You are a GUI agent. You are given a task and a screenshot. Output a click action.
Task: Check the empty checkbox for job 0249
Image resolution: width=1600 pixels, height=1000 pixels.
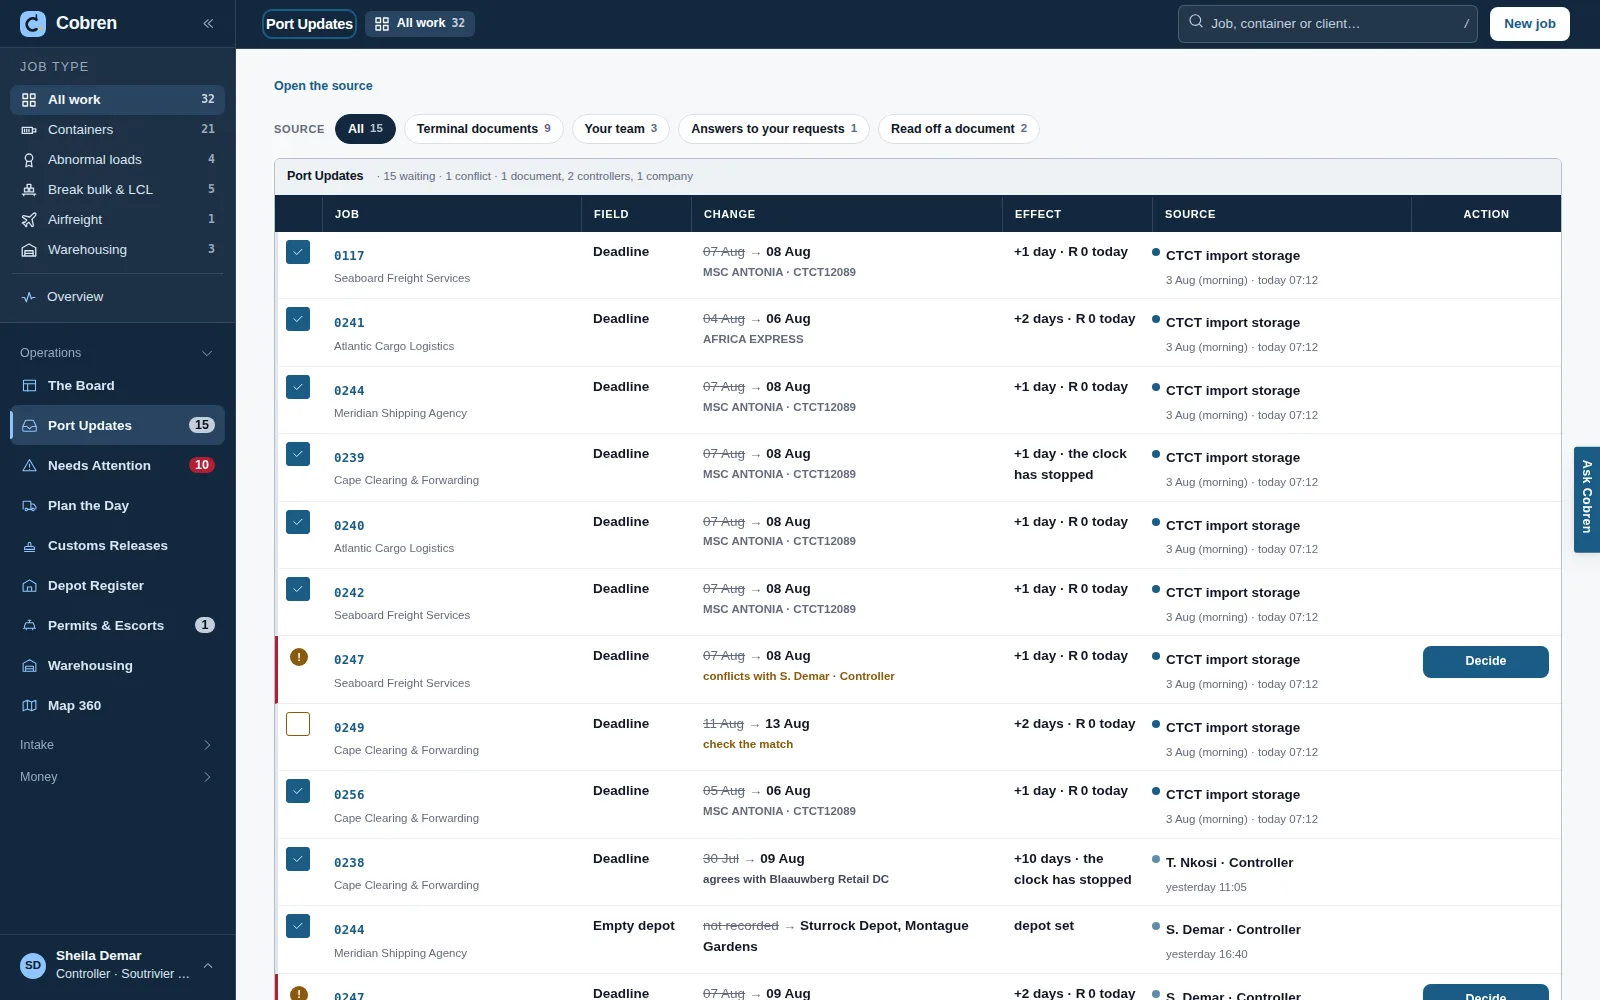point(298,724)
